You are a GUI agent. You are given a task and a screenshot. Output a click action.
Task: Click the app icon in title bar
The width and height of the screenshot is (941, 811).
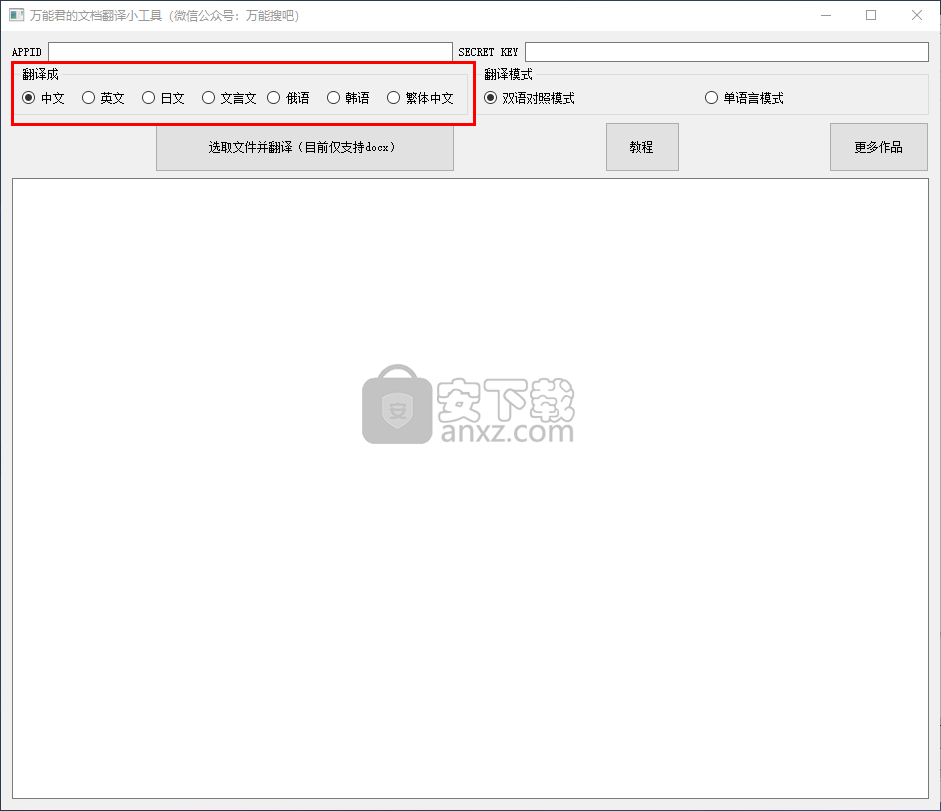click(16, 15)
